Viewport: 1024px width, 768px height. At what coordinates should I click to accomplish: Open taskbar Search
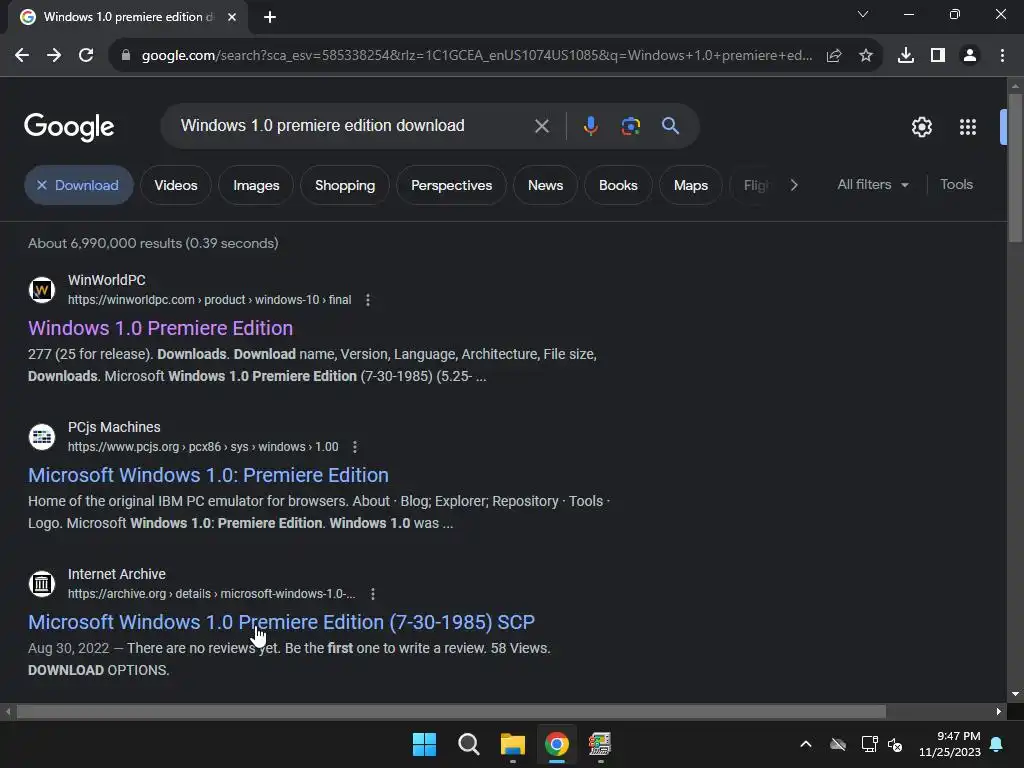pyautogui.click(x=468, y=744)
